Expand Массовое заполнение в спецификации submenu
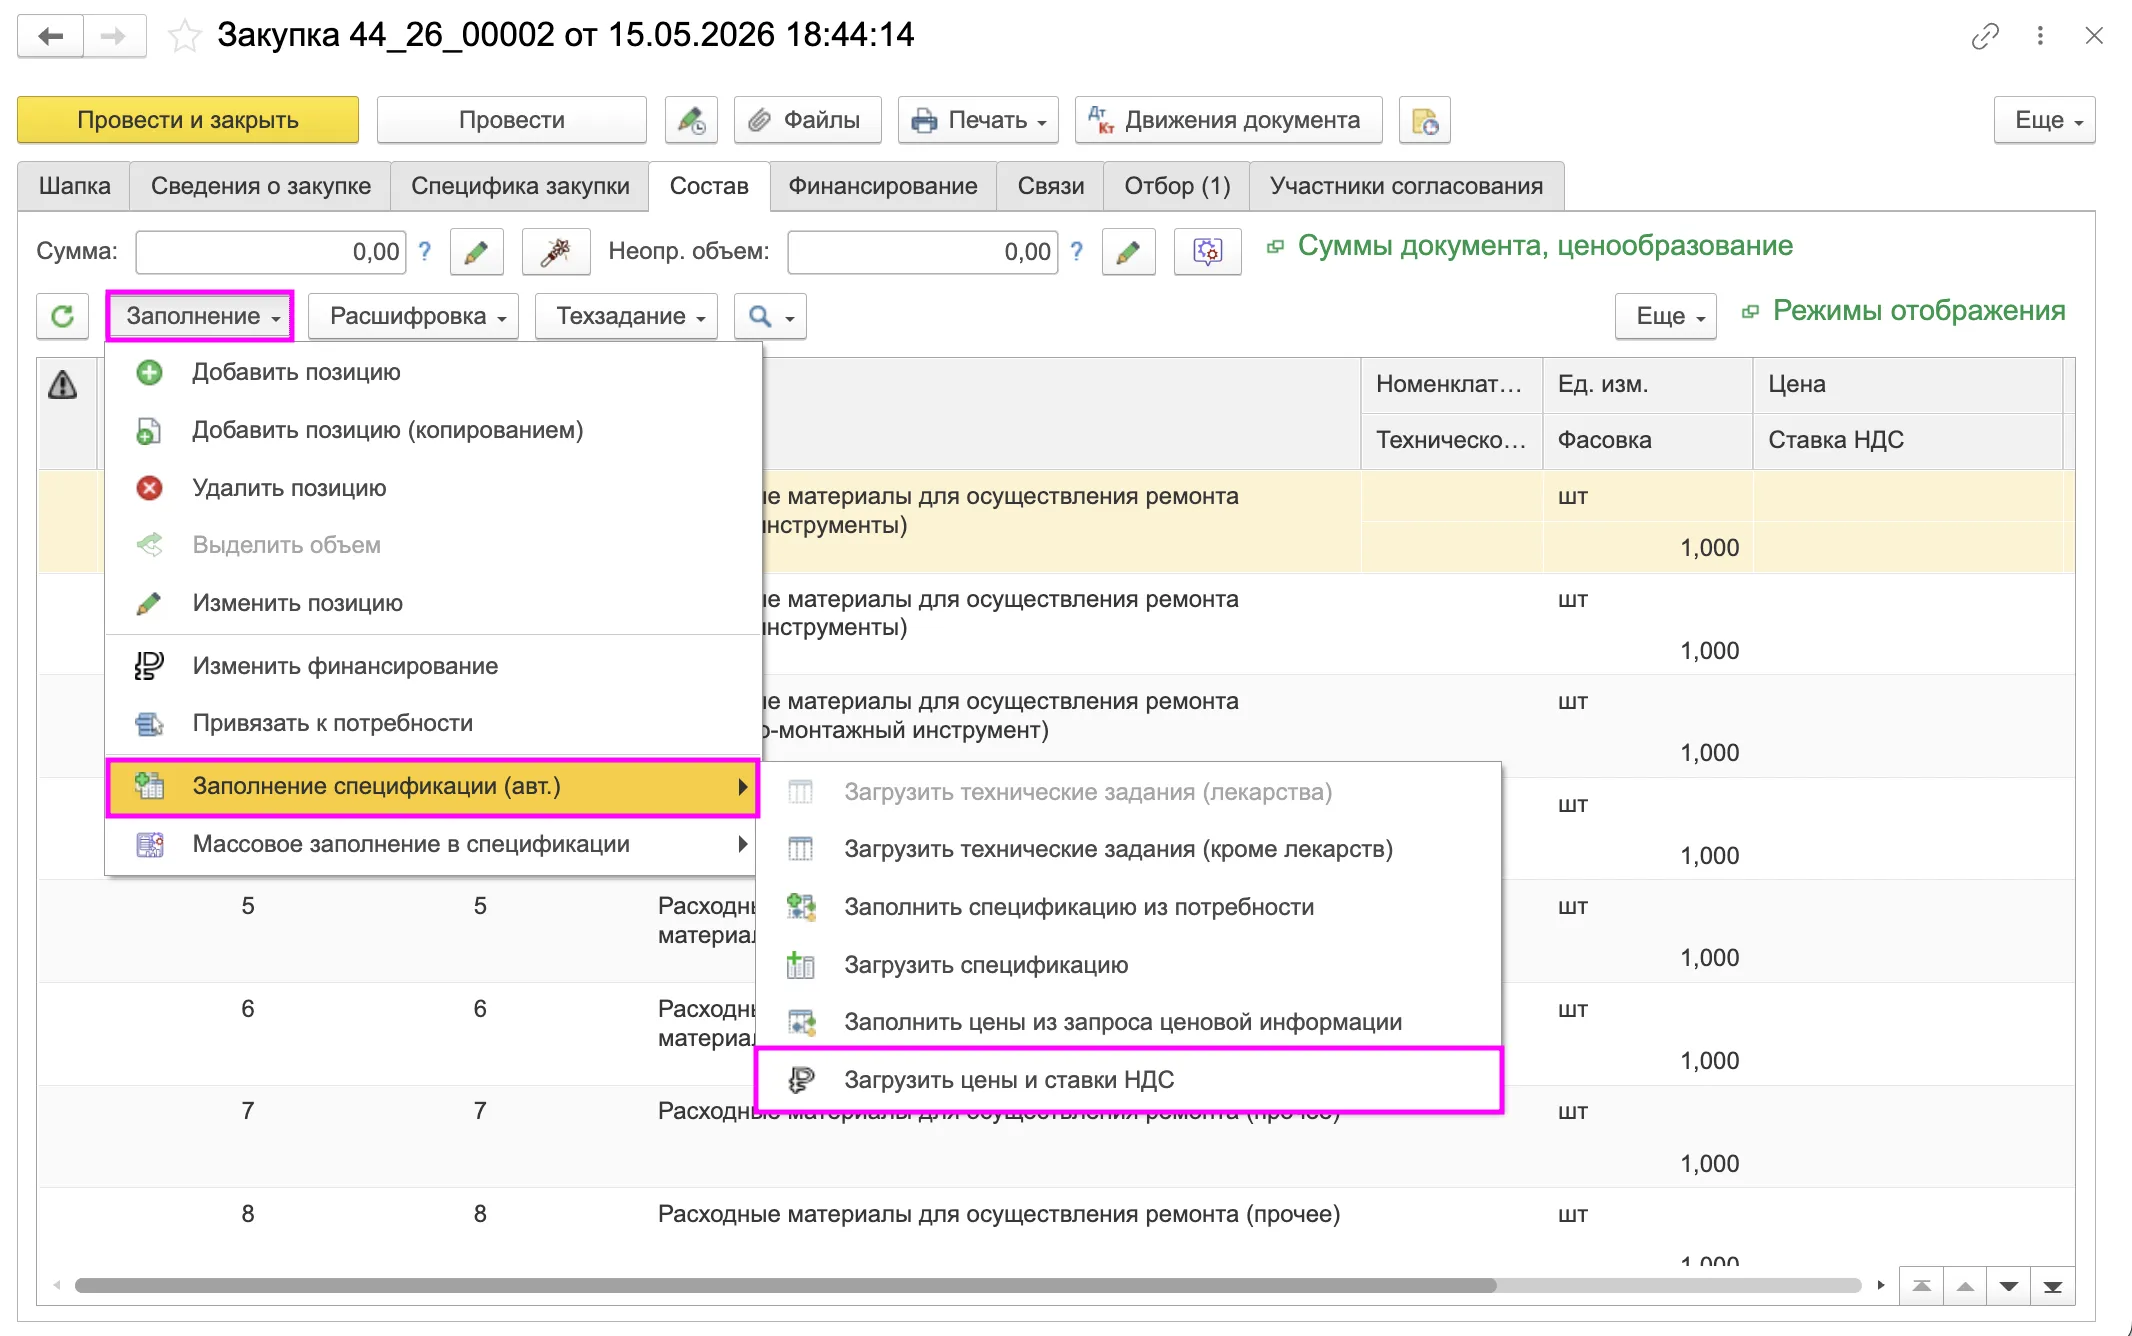 (x=433, y=844)
